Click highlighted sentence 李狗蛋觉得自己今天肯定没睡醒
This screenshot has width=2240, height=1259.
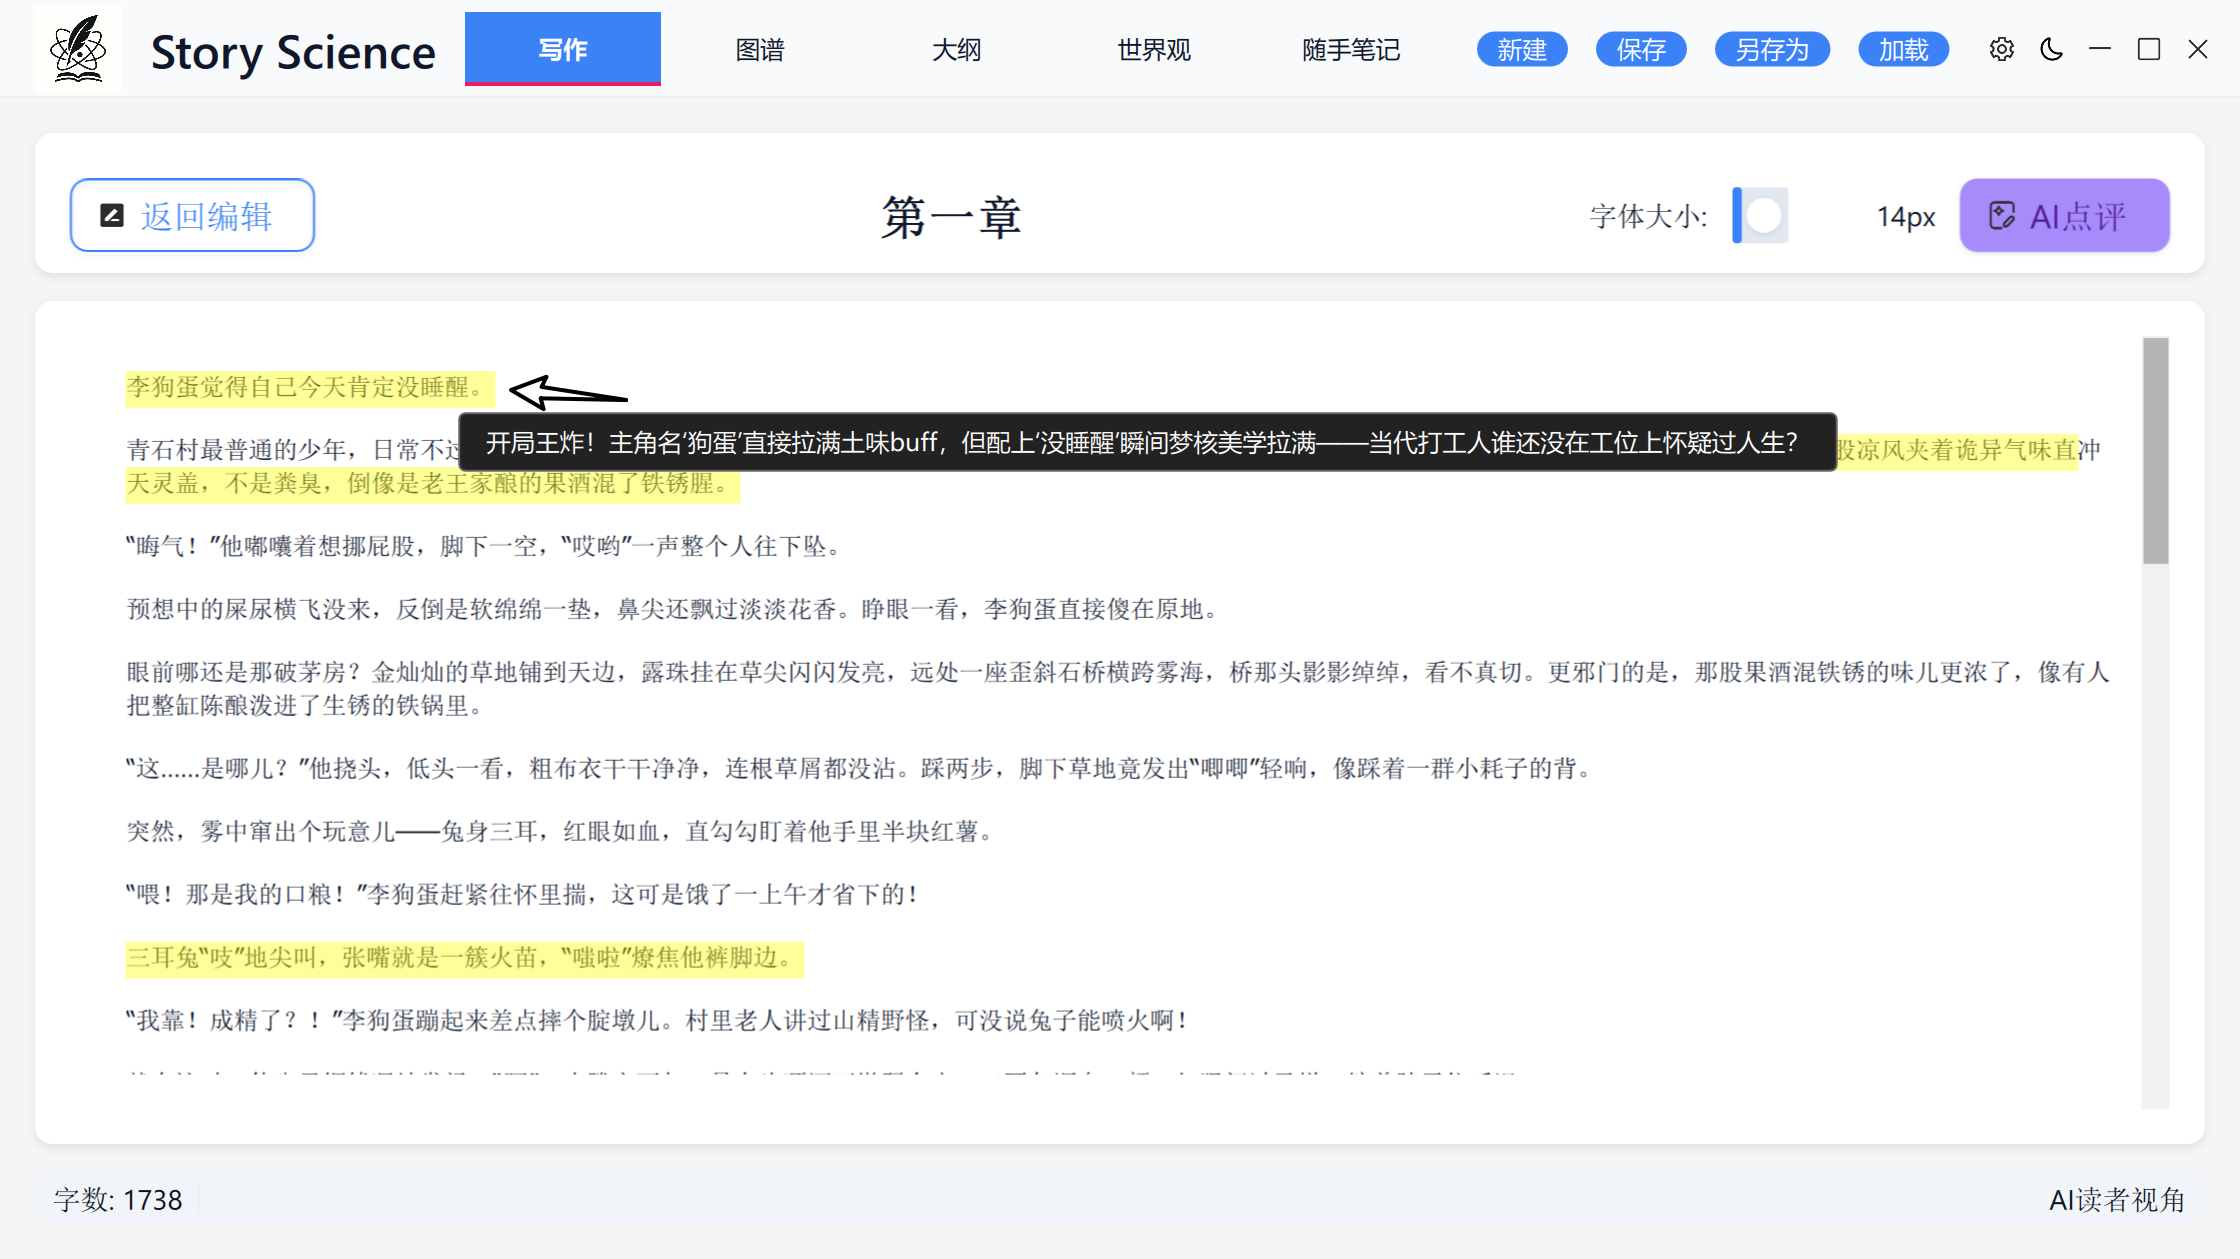click(x=308, y=388)
